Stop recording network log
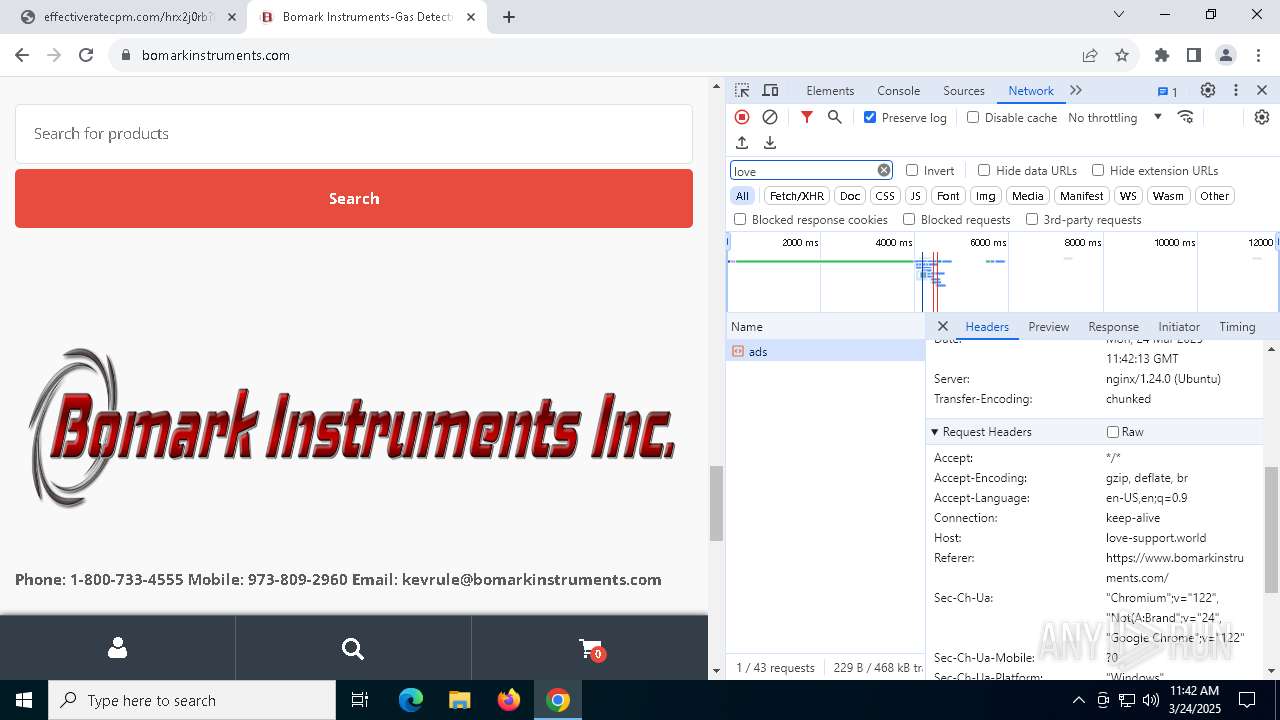The width and height of the screenshot is (1280, 720). point(742,117)
